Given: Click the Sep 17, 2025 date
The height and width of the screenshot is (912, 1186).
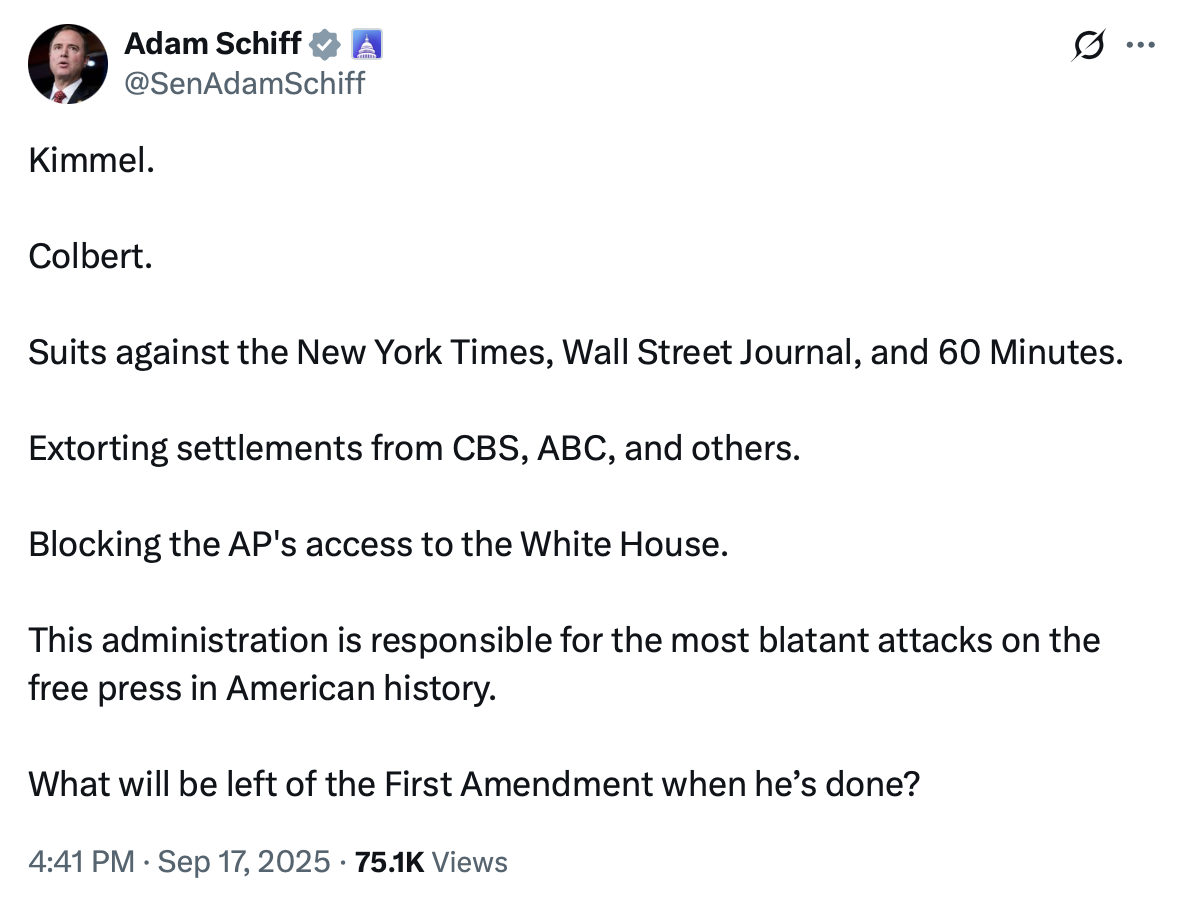Looking at the screenshot, I should [244, 861].
